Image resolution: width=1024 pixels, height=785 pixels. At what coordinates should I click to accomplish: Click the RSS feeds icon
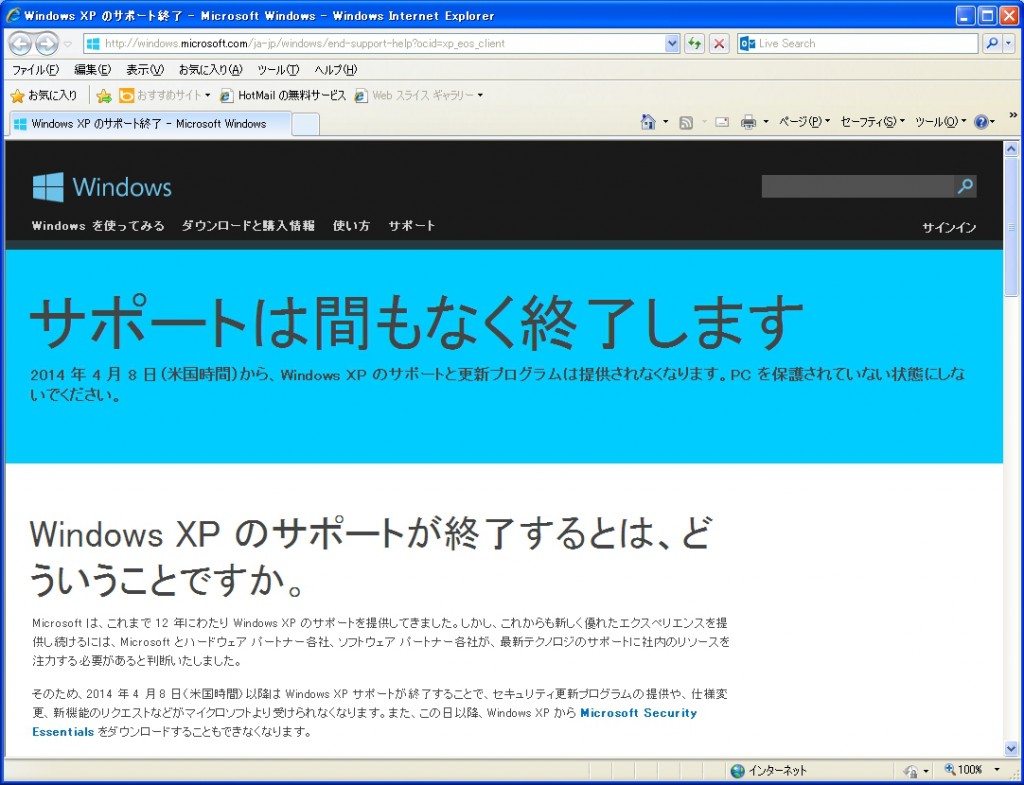(686, 122)
